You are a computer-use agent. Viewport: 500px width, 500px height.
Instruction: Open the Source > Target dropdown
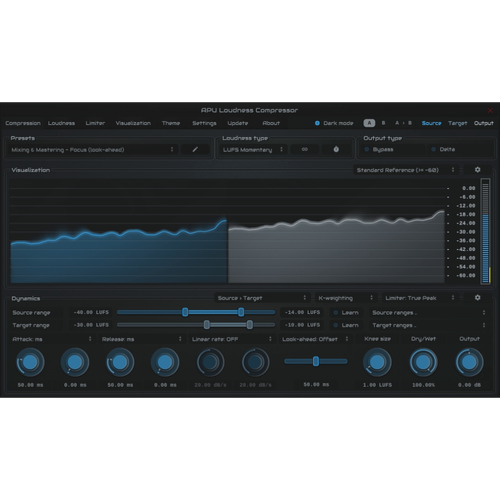click(x=262, y=298)
